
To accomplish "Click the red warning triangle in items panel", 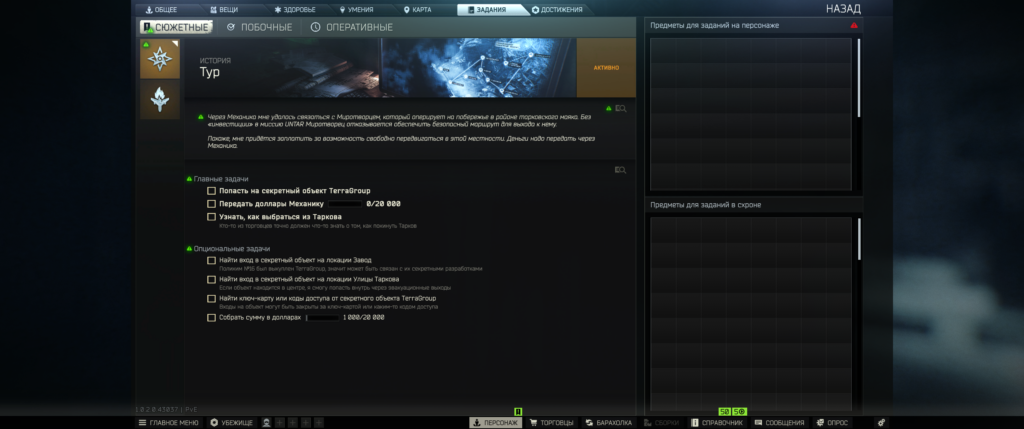I will pyautogui.click(x=854, y=25).
